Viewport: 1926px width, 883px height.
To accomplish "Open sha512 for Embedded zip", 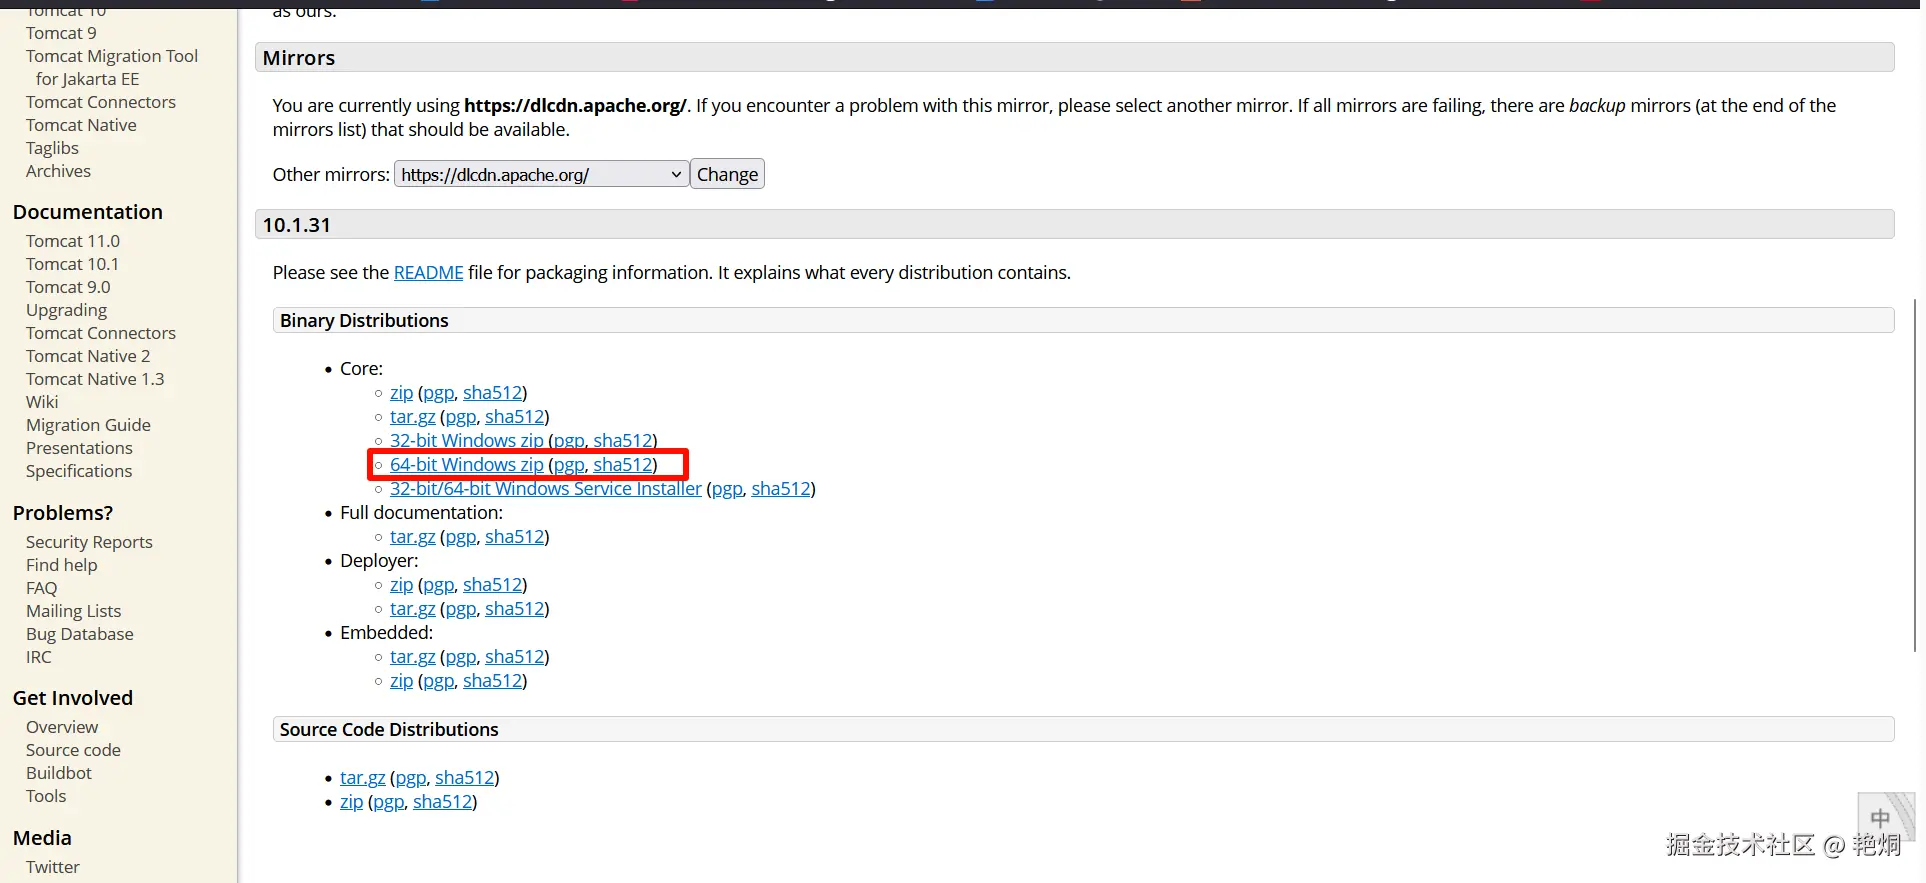I will click(x=492, y=681).
